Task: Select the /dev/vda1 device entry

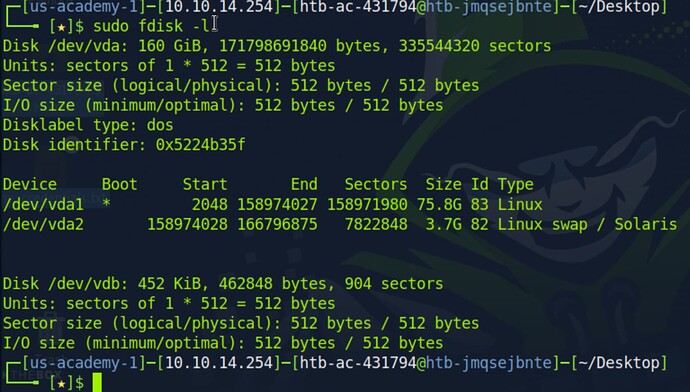Action: pos(43,205)
